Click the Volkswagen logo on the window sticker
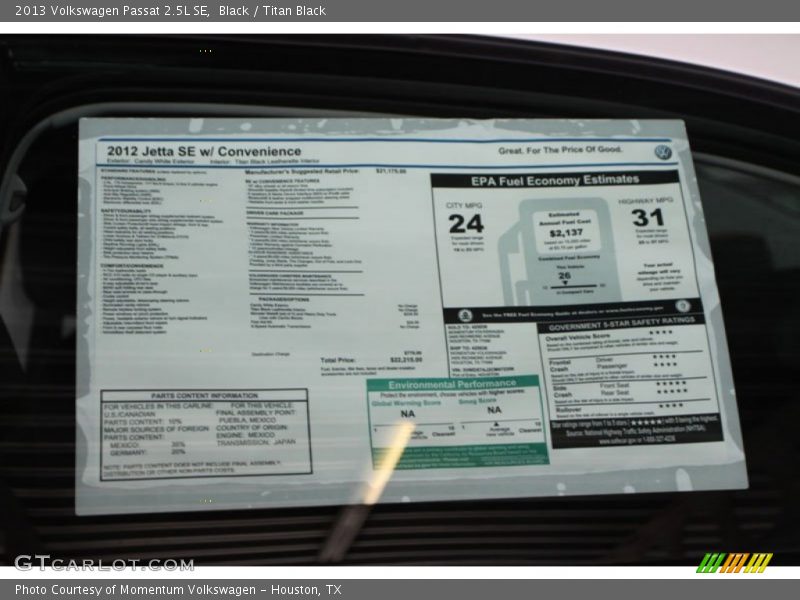 [x=663, y=152]
